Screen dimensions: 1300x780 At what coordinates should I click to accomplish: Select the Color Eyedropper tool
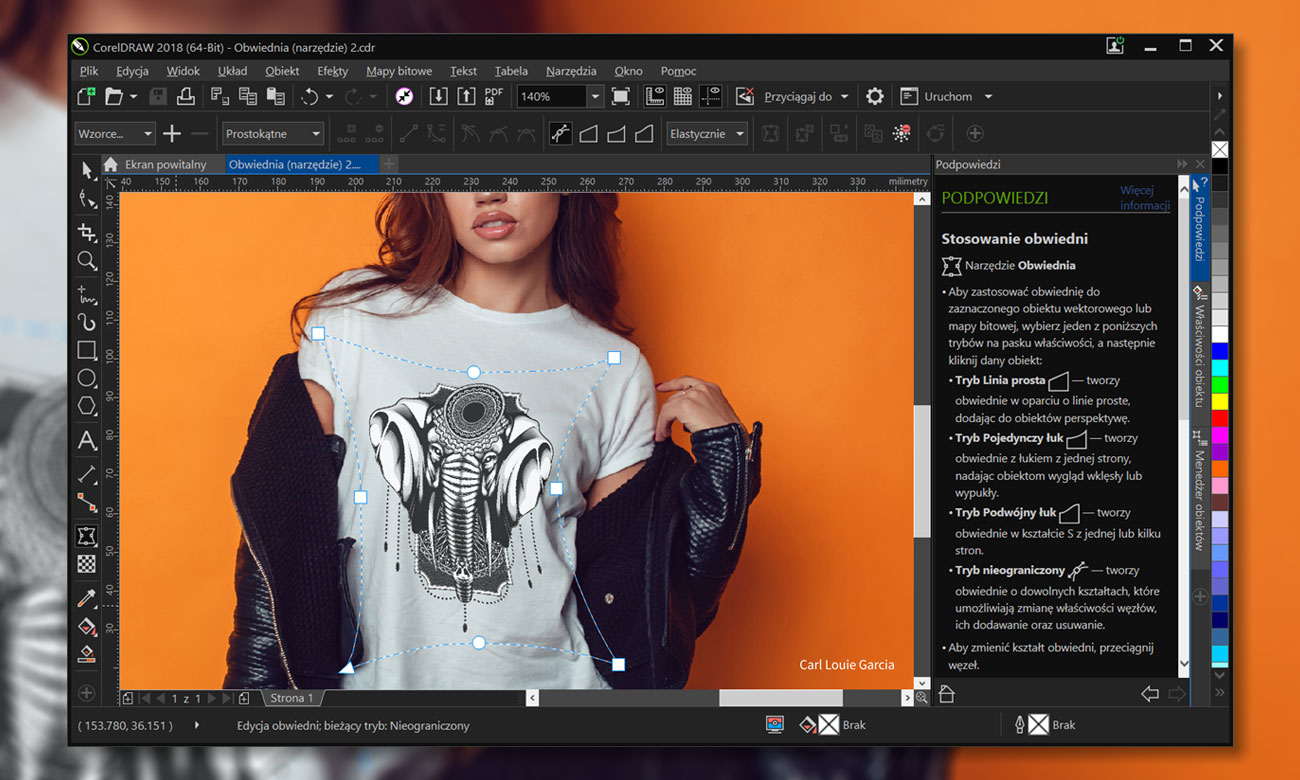tap(87, 598)
